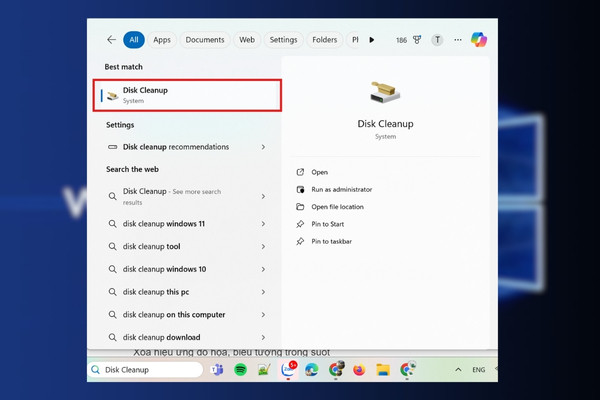The width and height of the screenshot is (600, 400).
Task: Launch Spotify from the taskbar
Action: [240, 370]
